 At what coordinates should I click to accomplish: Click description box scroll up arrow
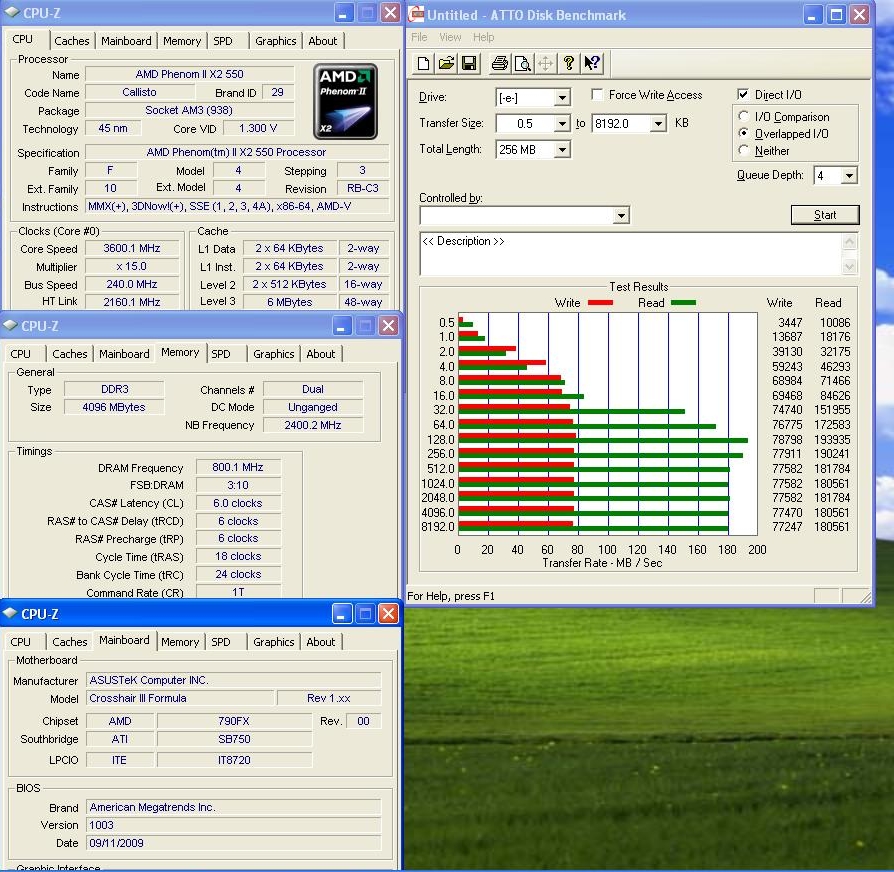(x=849, y=242)
